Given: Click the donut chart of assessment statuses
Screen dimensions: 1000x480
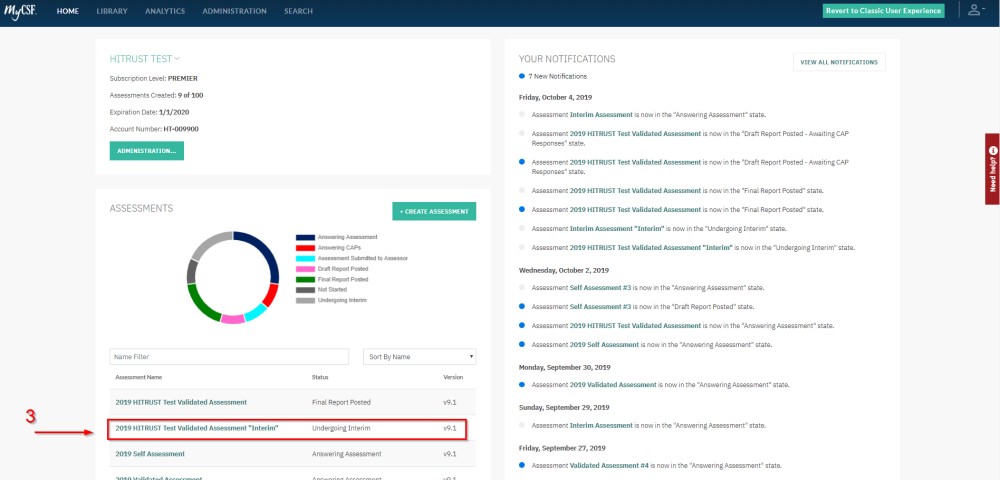Looking at the screenshot, I should coord(233,277).
